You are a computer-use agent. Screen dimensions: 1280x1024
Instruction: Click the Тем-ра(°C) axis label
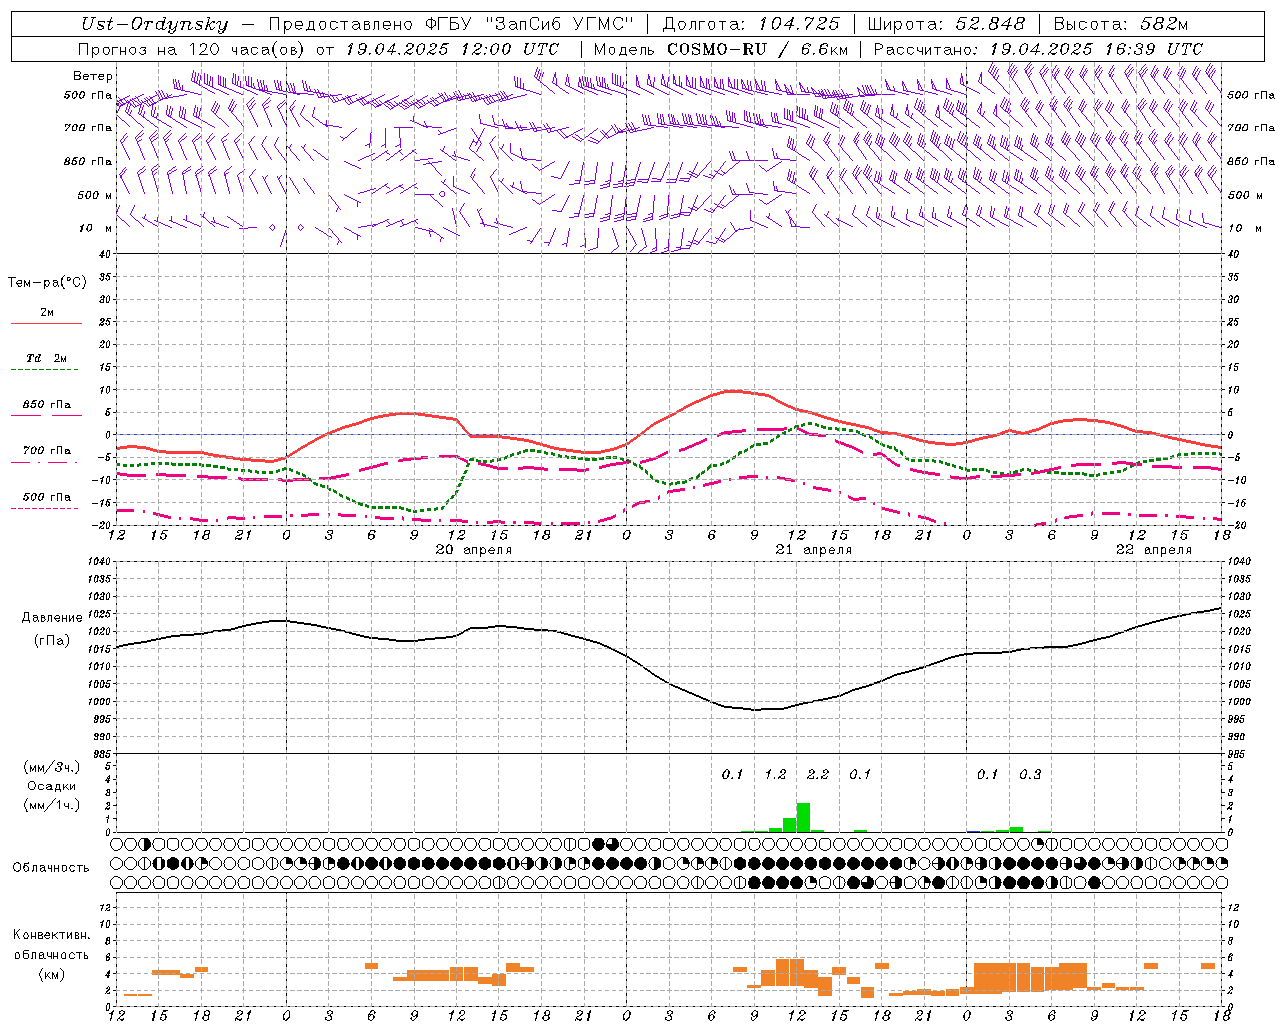[x=47, y=283]
